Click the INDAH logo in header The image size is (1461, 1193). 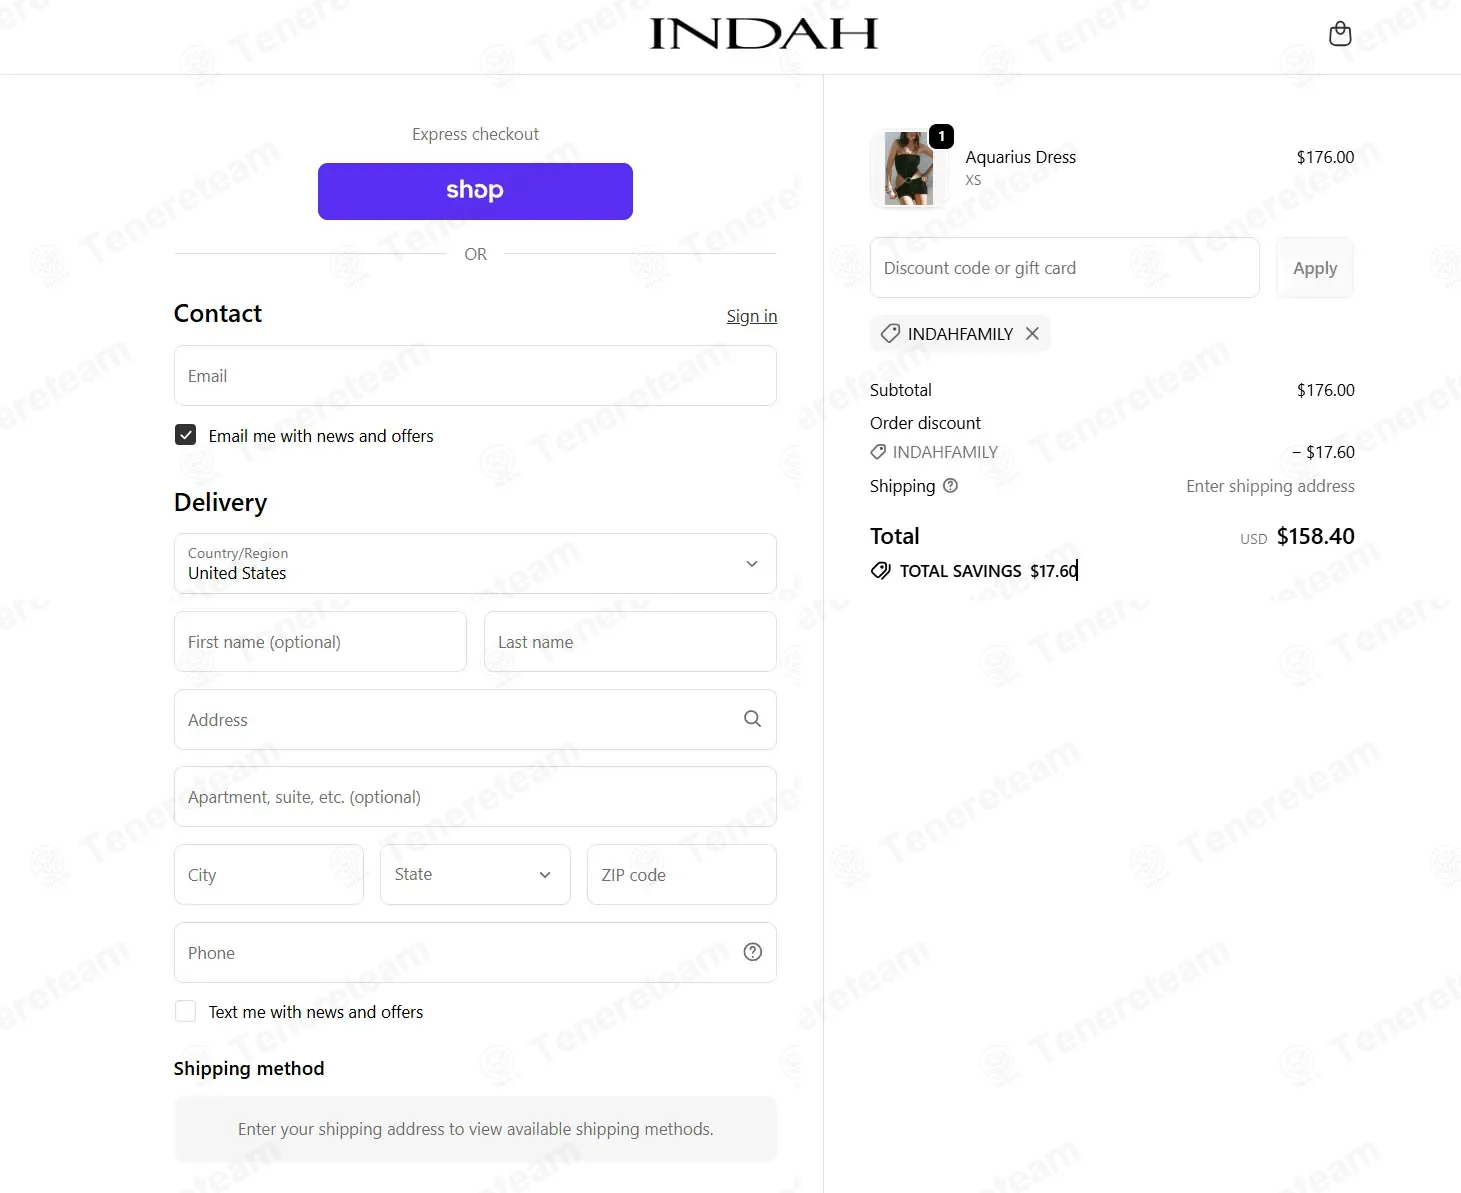764,34
